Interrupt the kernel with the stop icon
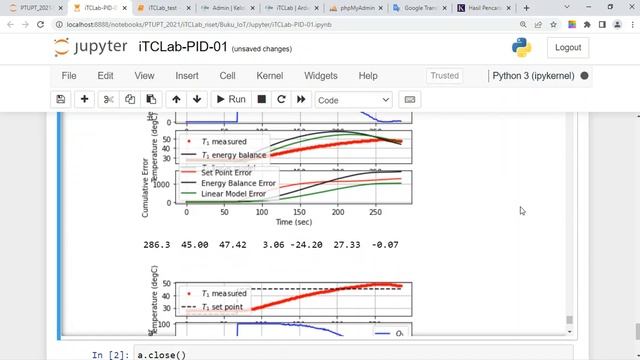The height and width of the screenshot is (360, 640). coord(262,99)
